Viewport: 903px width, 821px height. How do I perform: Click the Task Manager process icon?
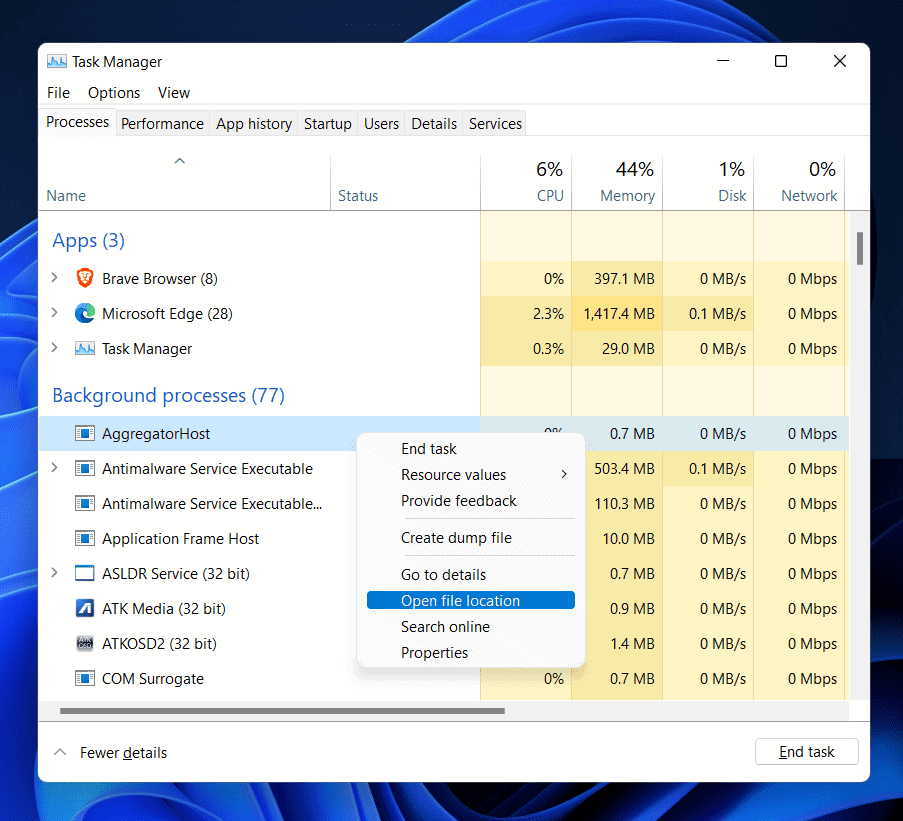85,349
